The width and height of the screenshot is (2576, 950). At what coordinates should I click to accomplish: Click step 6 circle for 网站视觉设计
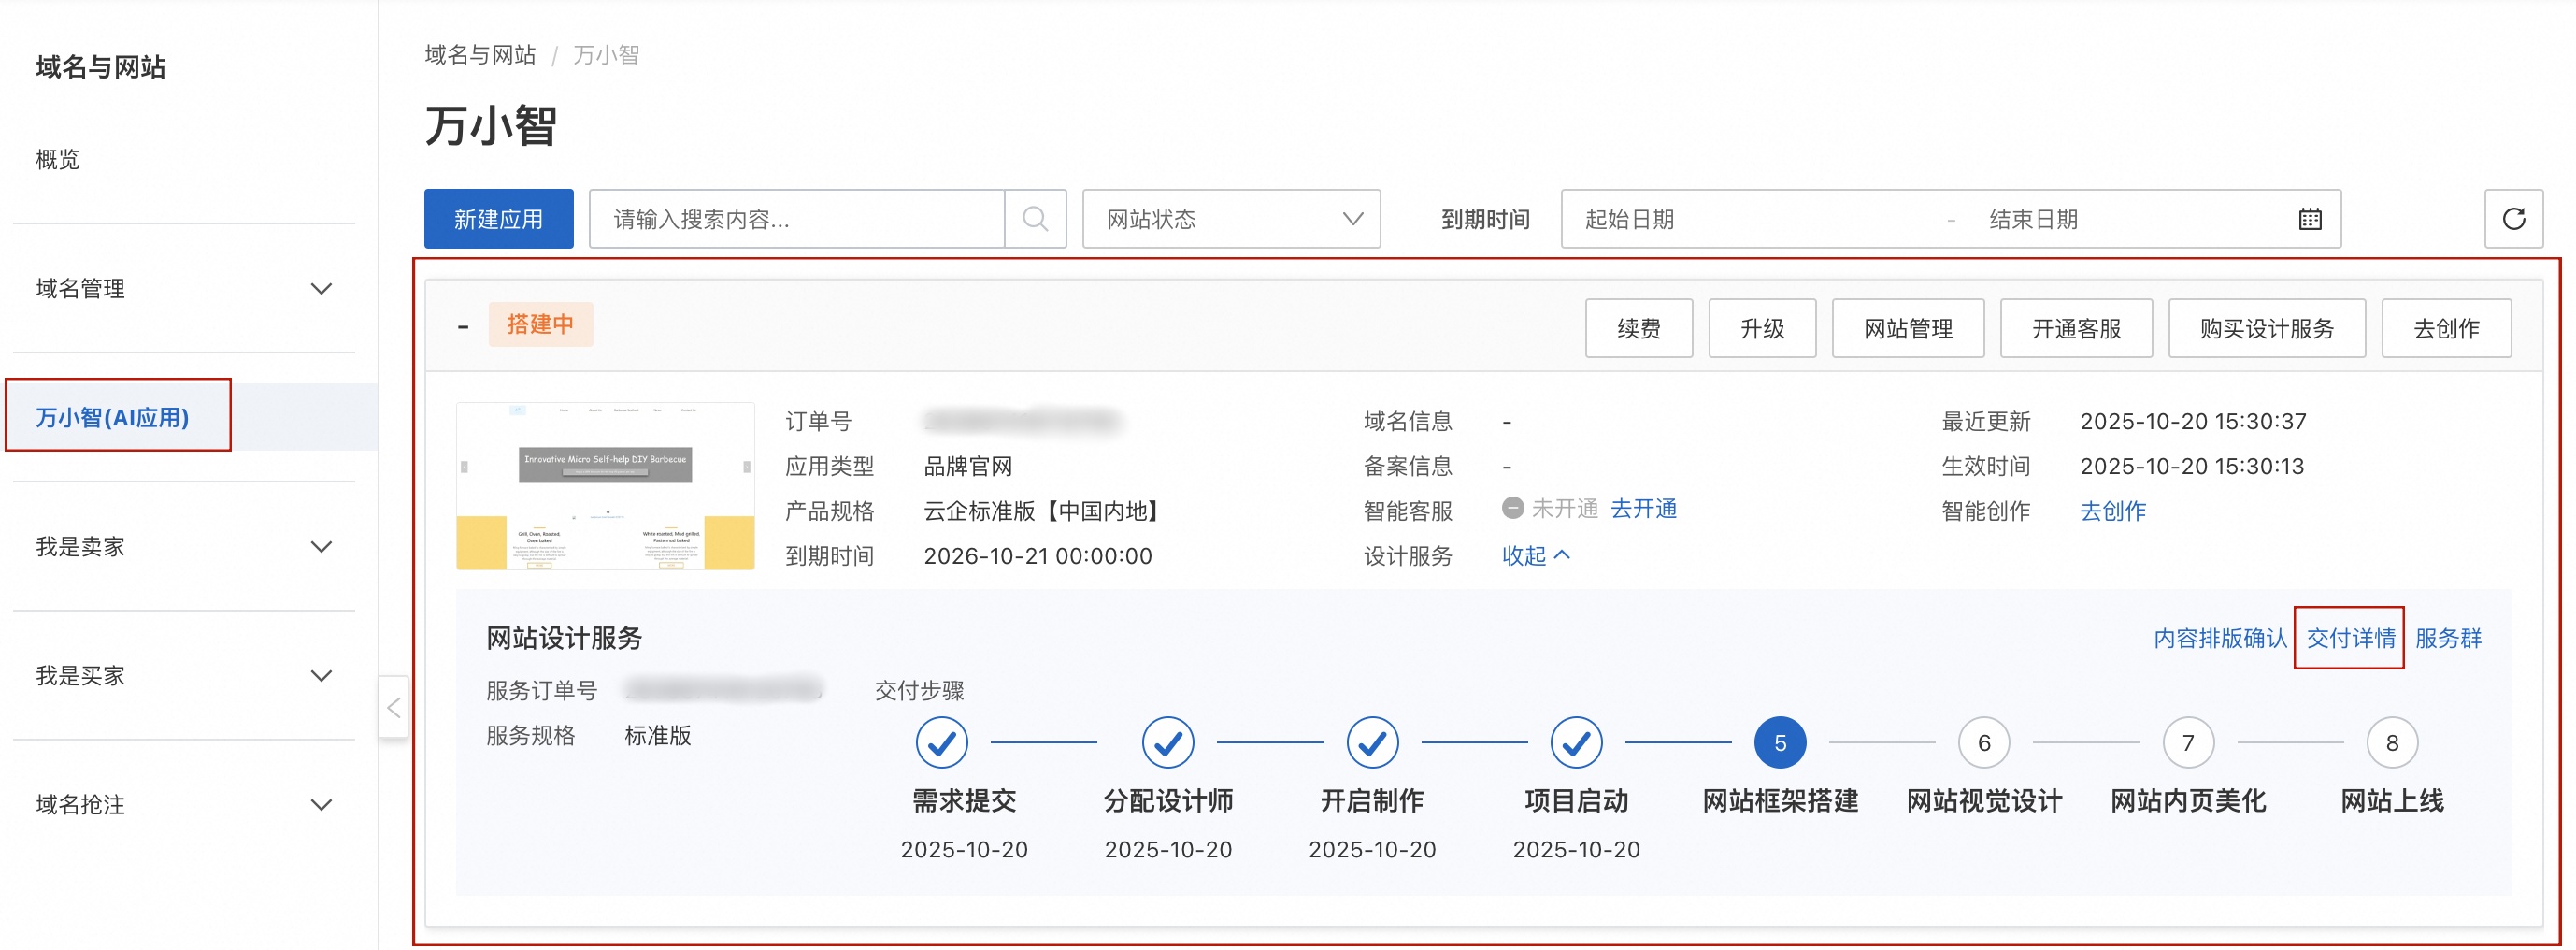(x=1983, y=742)
